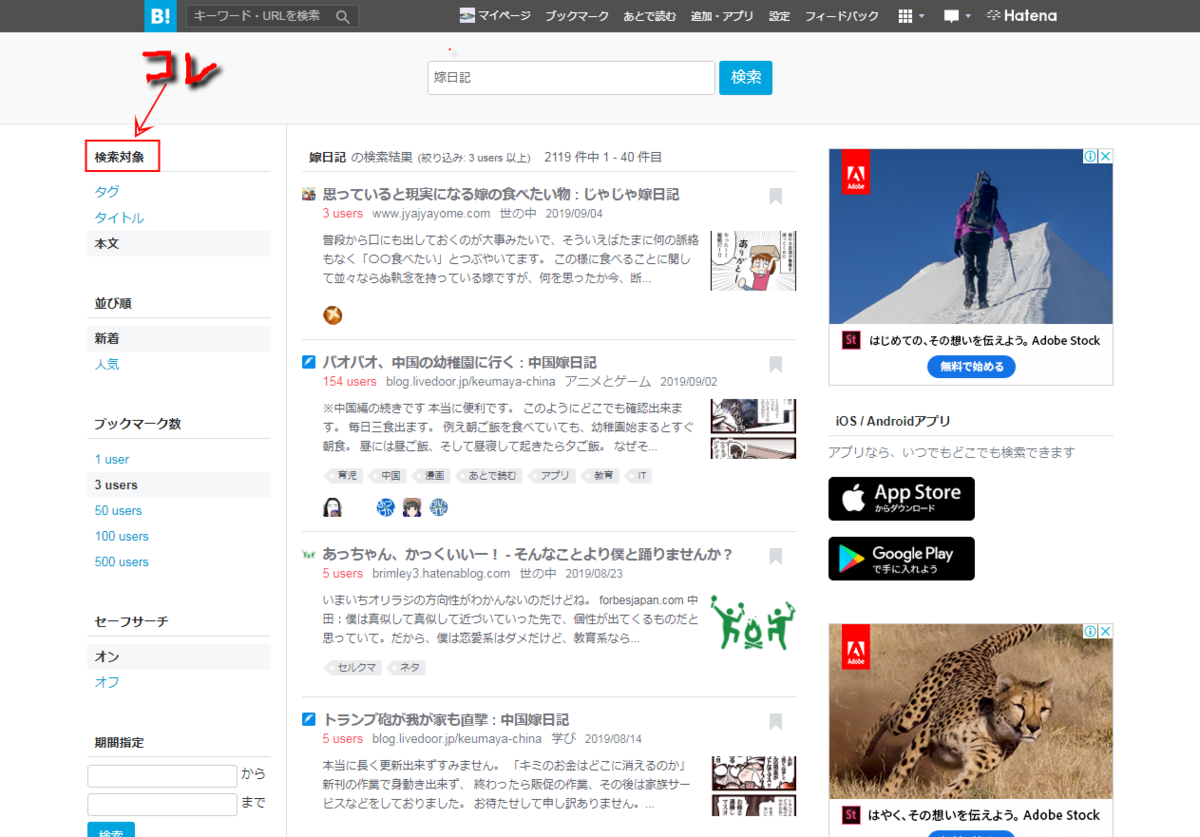The height and width of the screenshot is (837, 1200).
Task: Close the mountain climber Adobe ad
Action: (1106, 156)
